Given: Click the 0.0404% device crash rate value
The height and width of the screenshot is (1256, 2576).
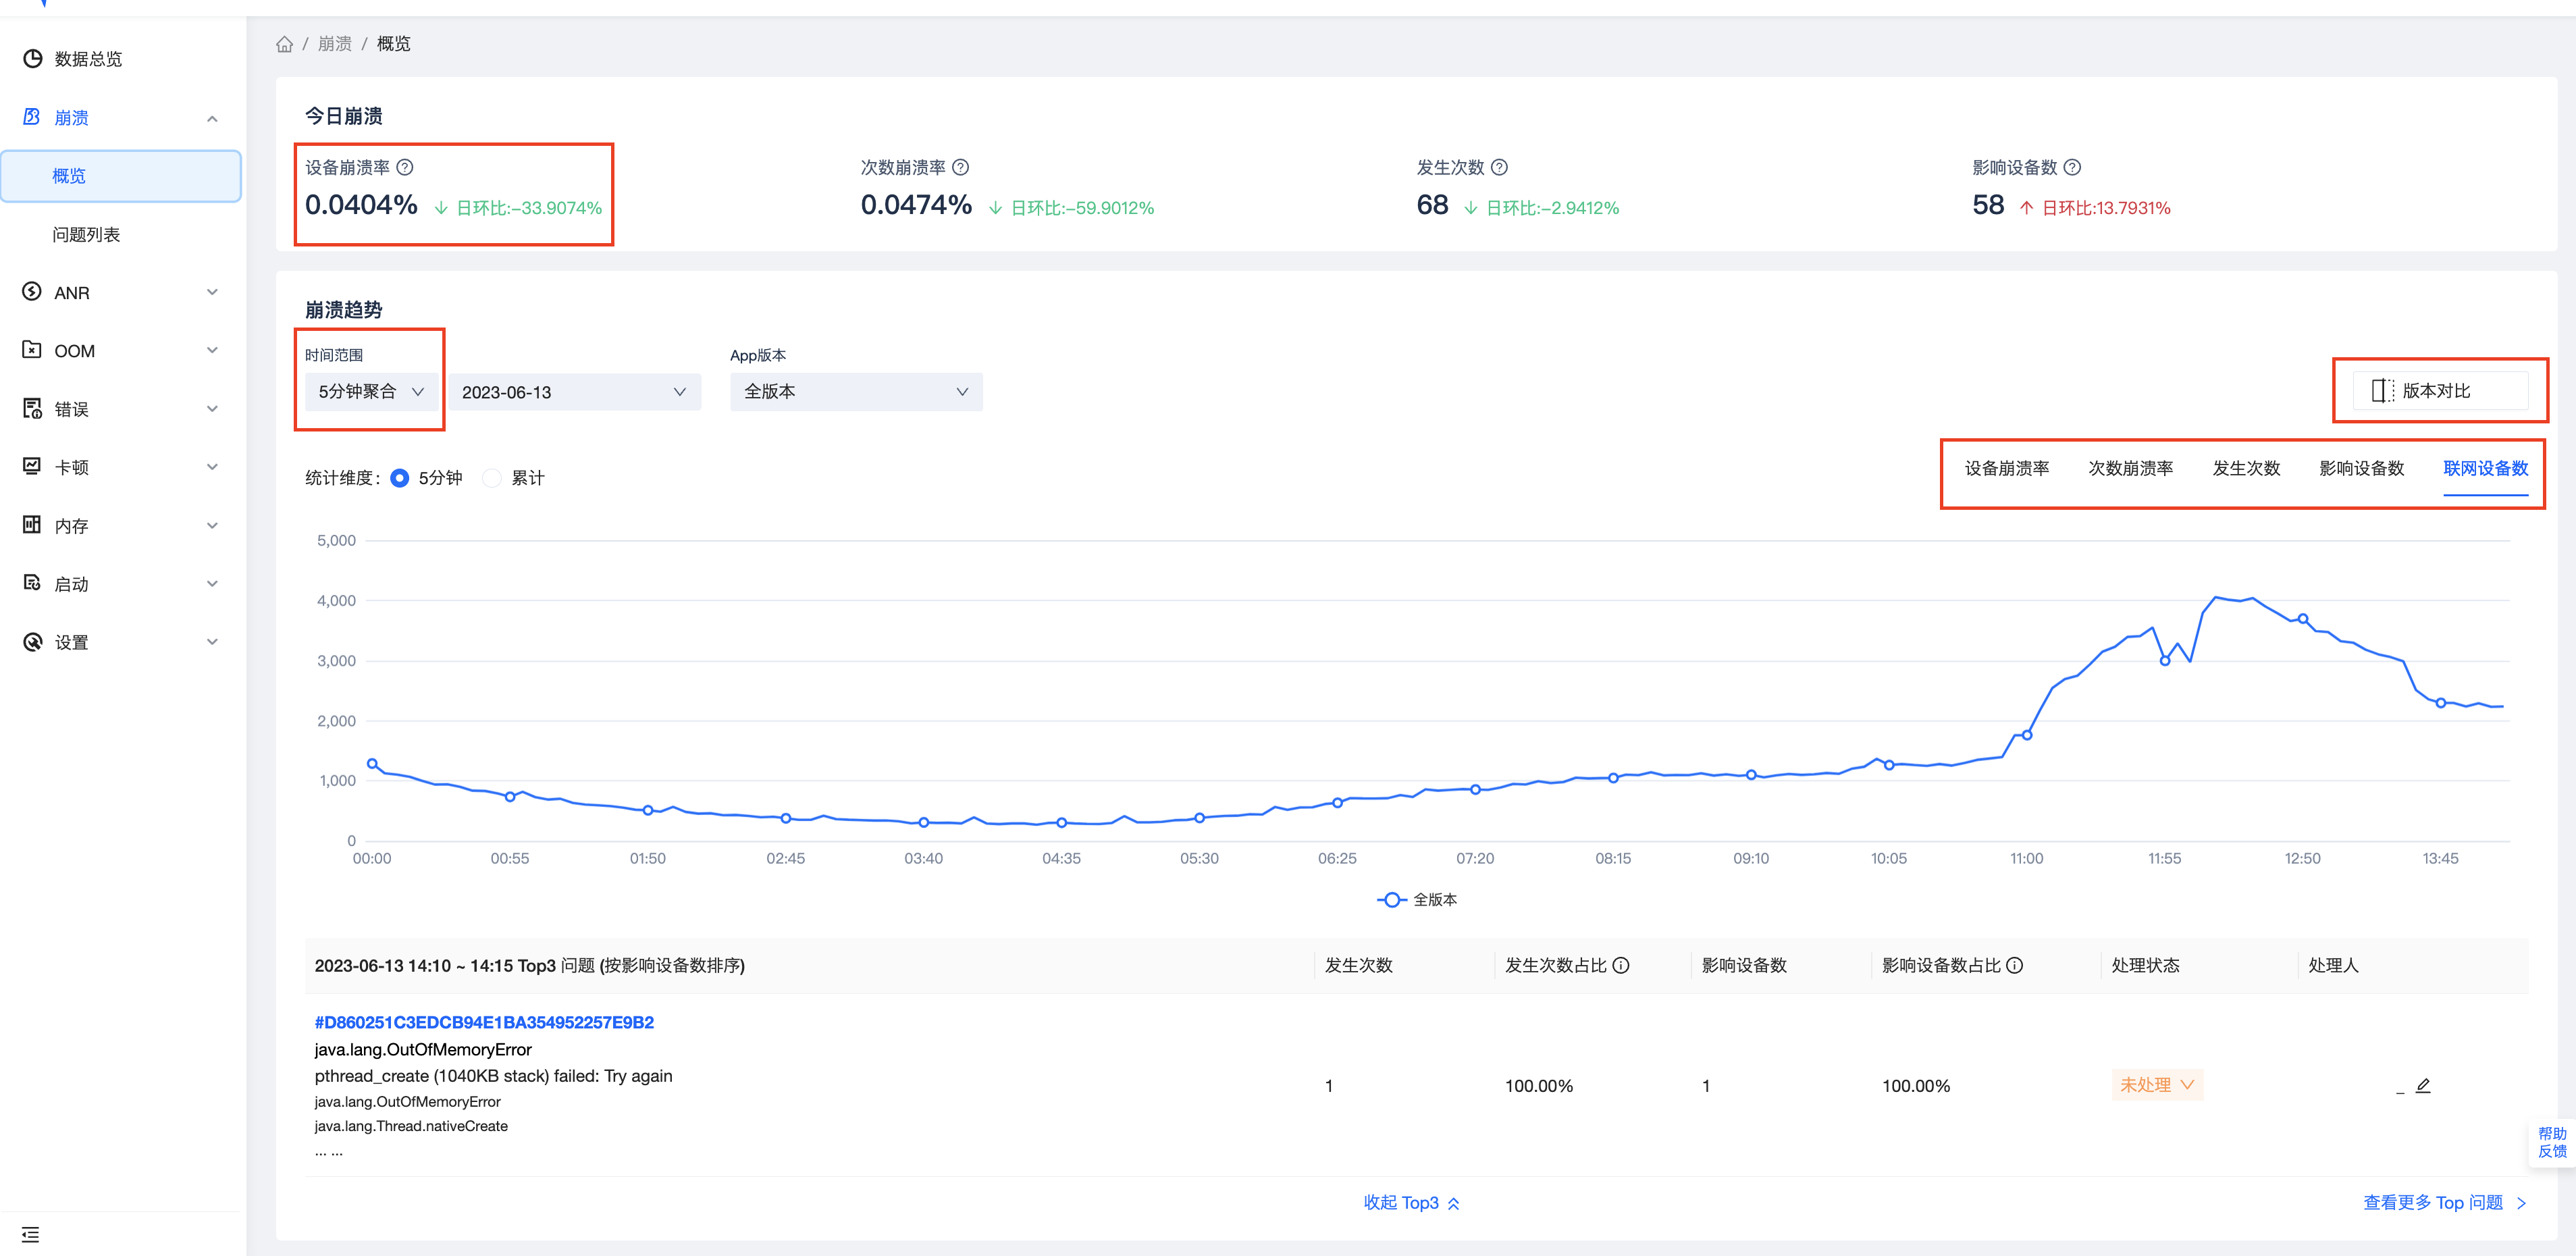Looking at the screenshot, I should [361, 205].
